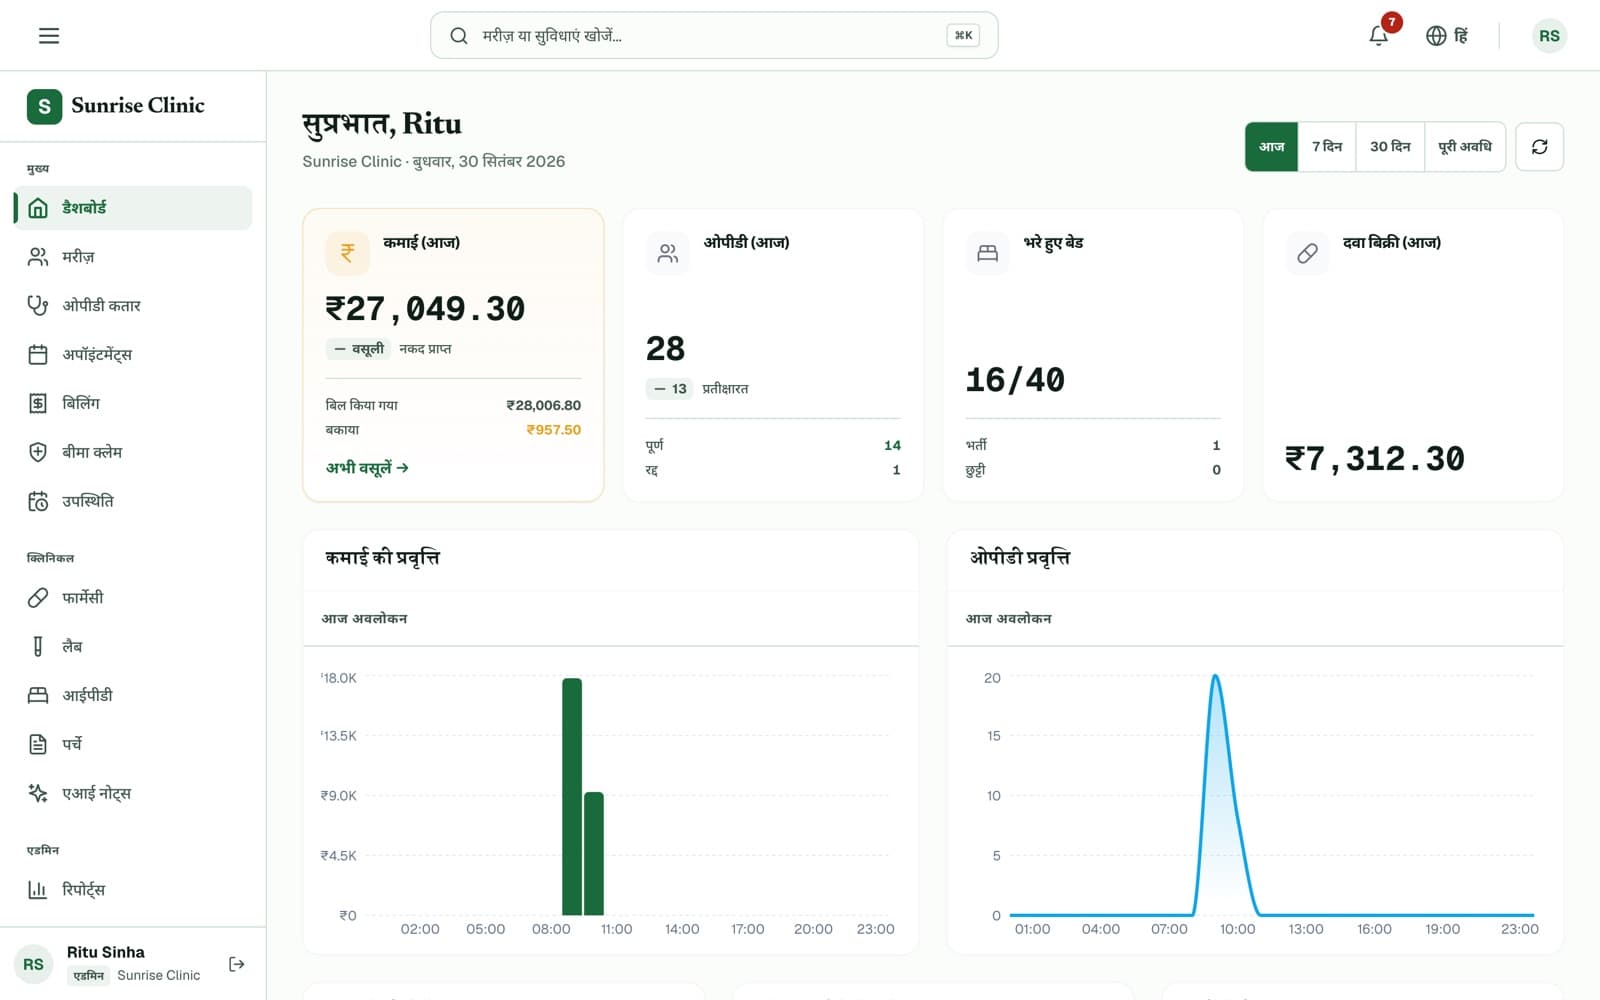Screen dimensions: 1600x1000
Task: Click the बिलिंग billing icon
Action: click(38, 403)
